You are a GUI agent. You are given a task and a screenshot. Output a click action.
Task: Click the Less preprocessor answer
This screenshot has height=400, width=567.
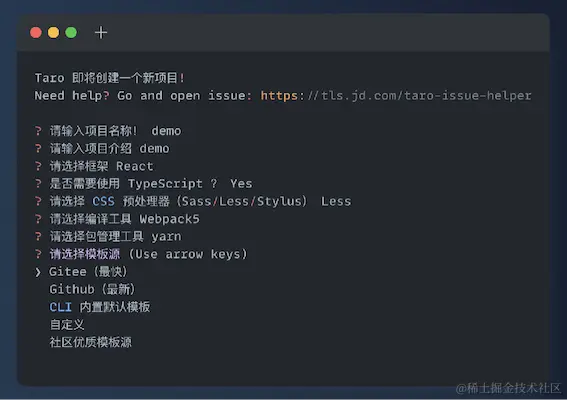[336, 201]
